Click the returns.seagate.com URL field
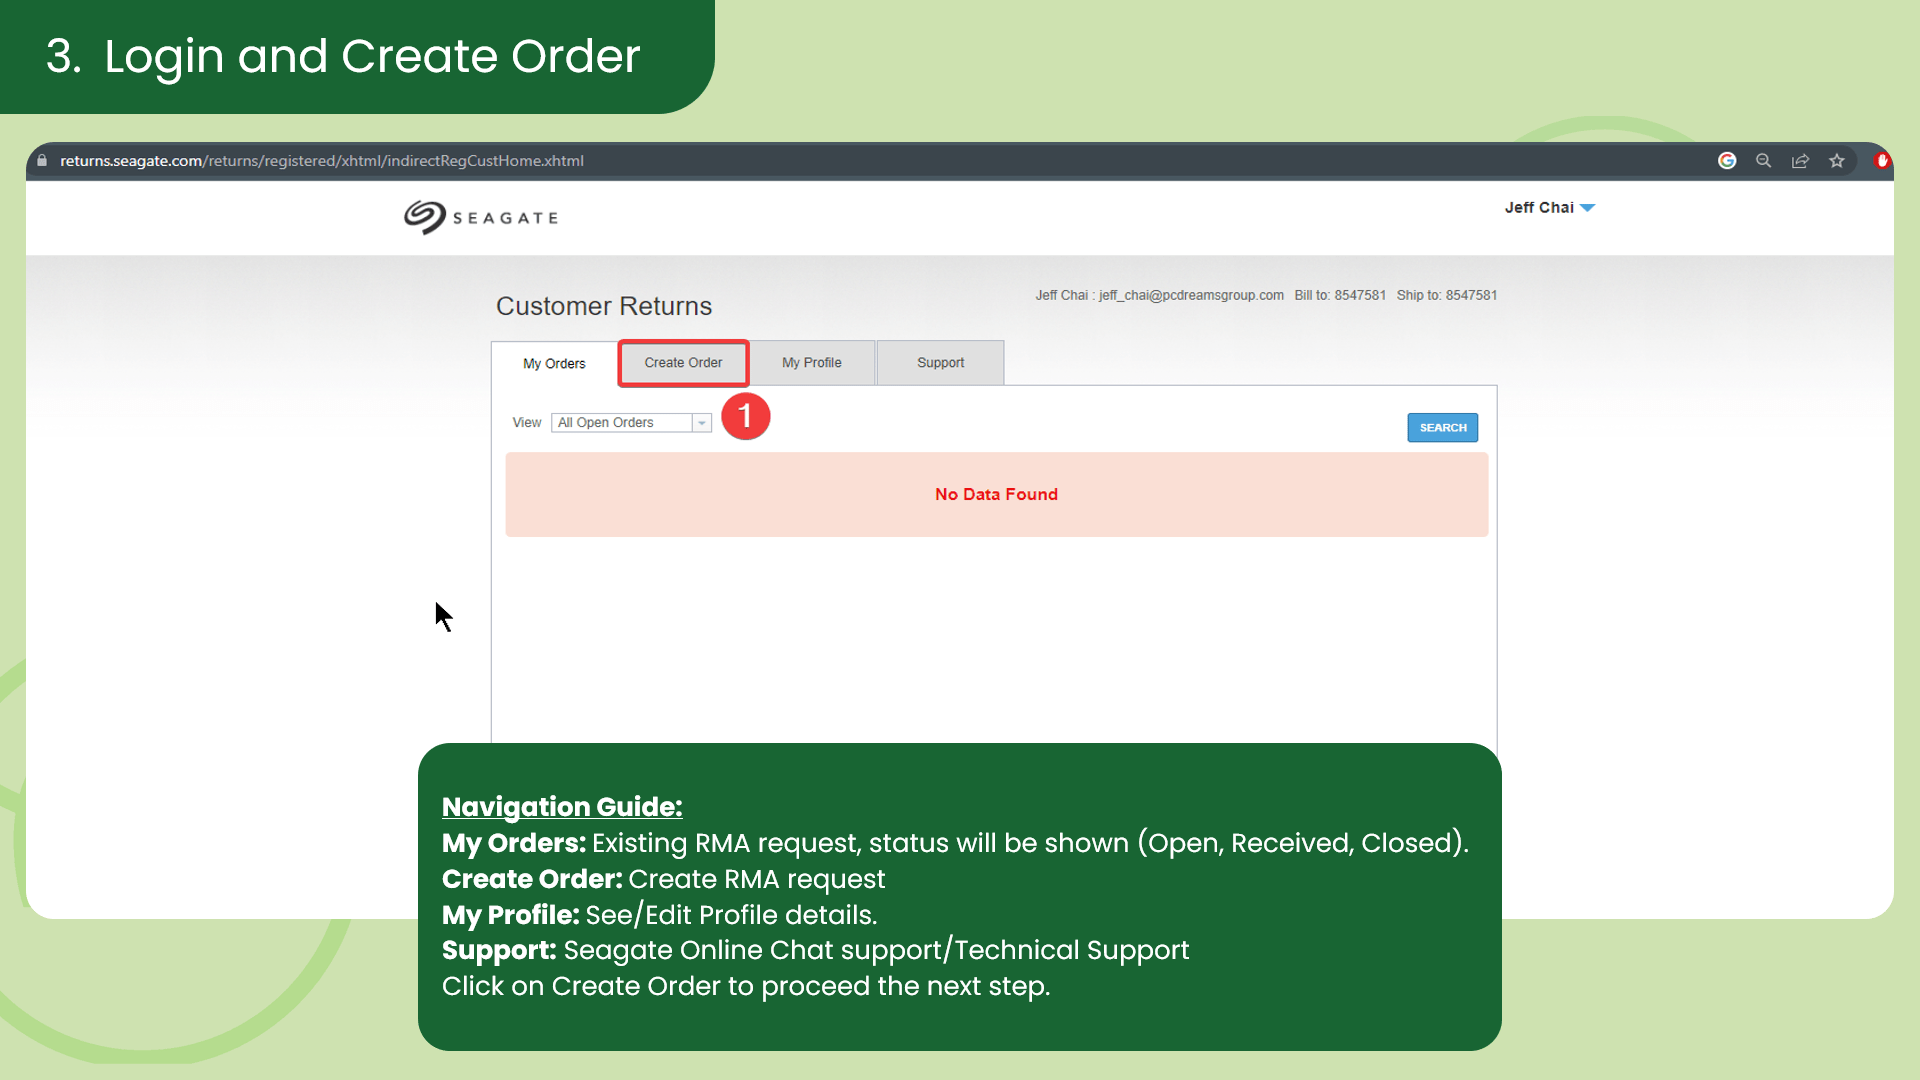This screenshot has width=1920, height=1080. click(321, 160)
